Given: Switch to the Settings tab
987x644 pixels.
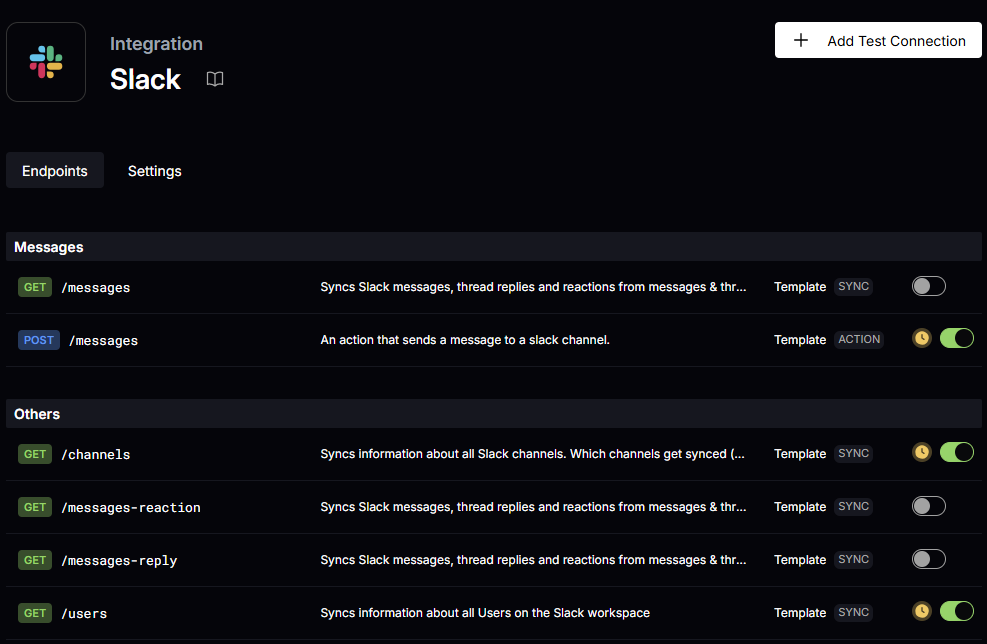Looking at the screenshot, I should pyautogui.click(x=155, y=171).
